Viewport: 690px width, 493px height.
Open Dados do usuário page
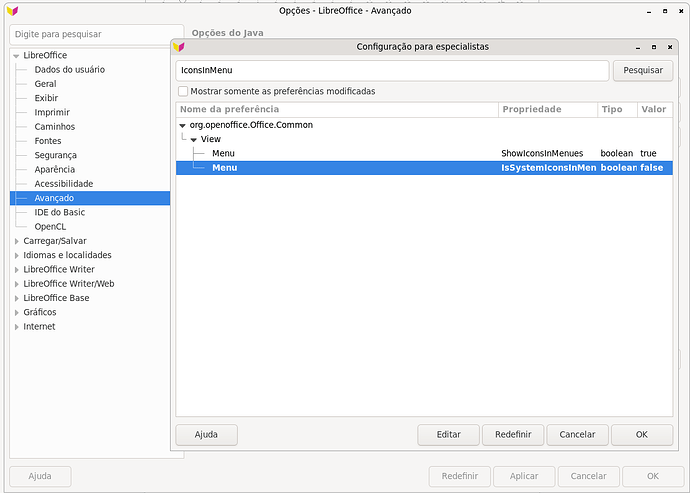click(x=70, y=70)
